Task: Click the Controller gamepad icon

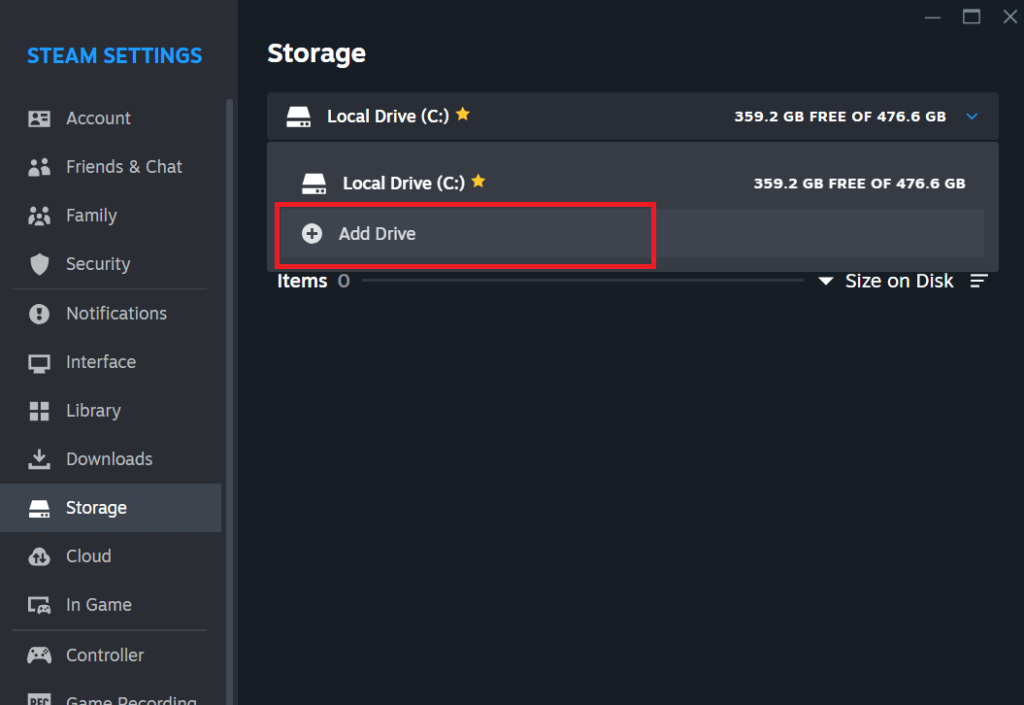Action: click(x=39, y=655)
